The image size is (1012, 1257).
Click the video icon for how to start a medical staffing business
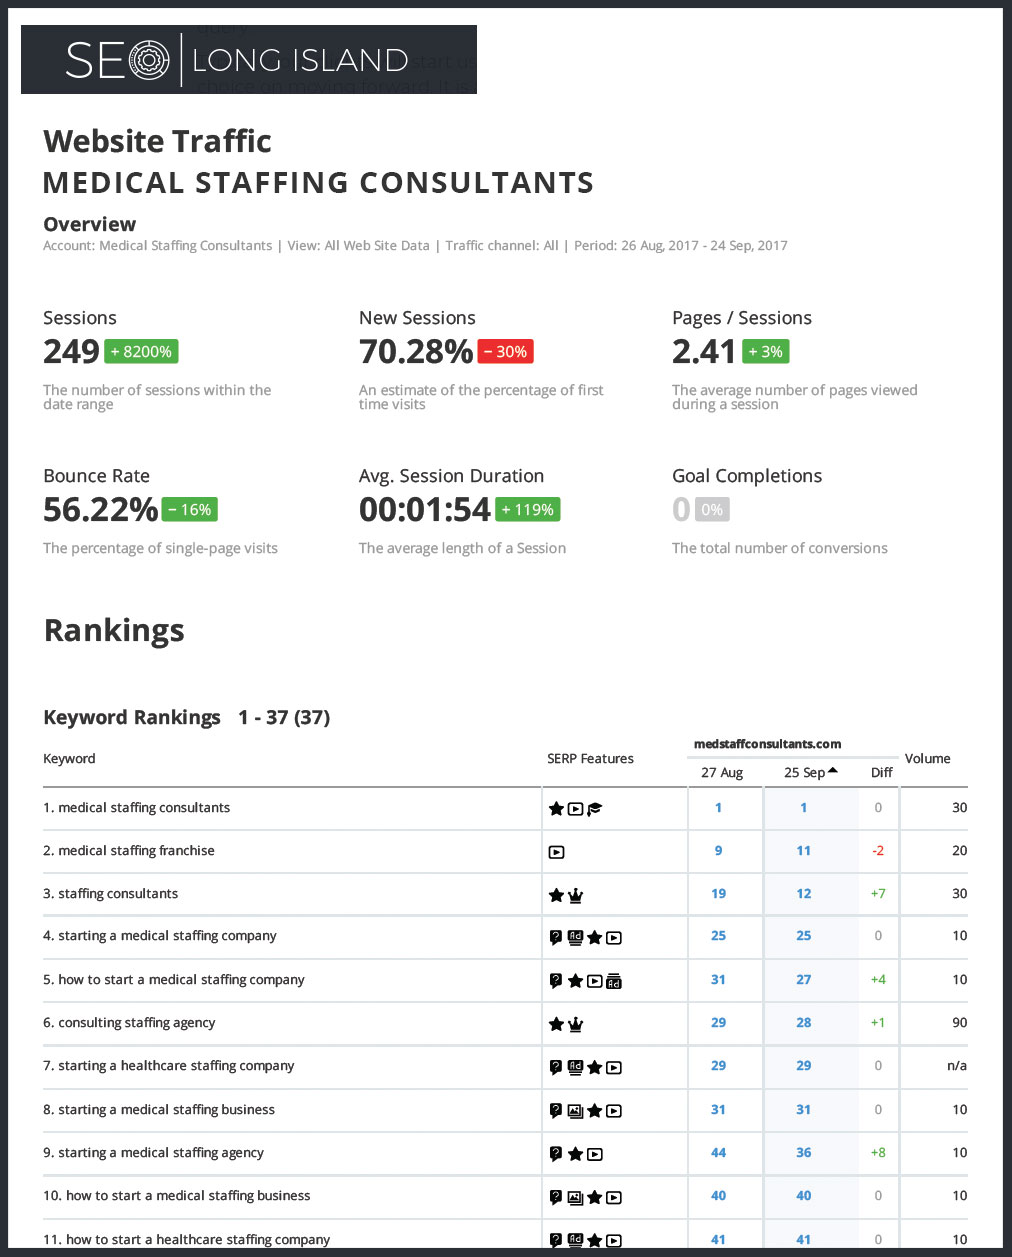pos(614,1197)
